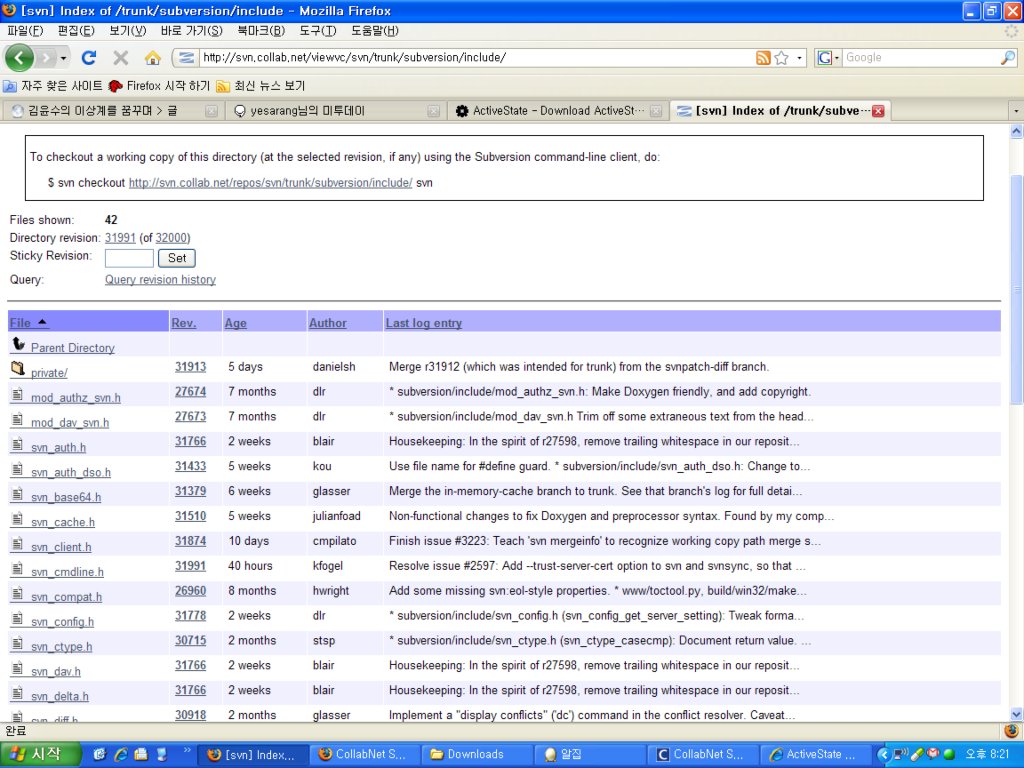Close the ActiveState download tab
The width and height of the screenshot is (1024, 768).
click(656, 111)
